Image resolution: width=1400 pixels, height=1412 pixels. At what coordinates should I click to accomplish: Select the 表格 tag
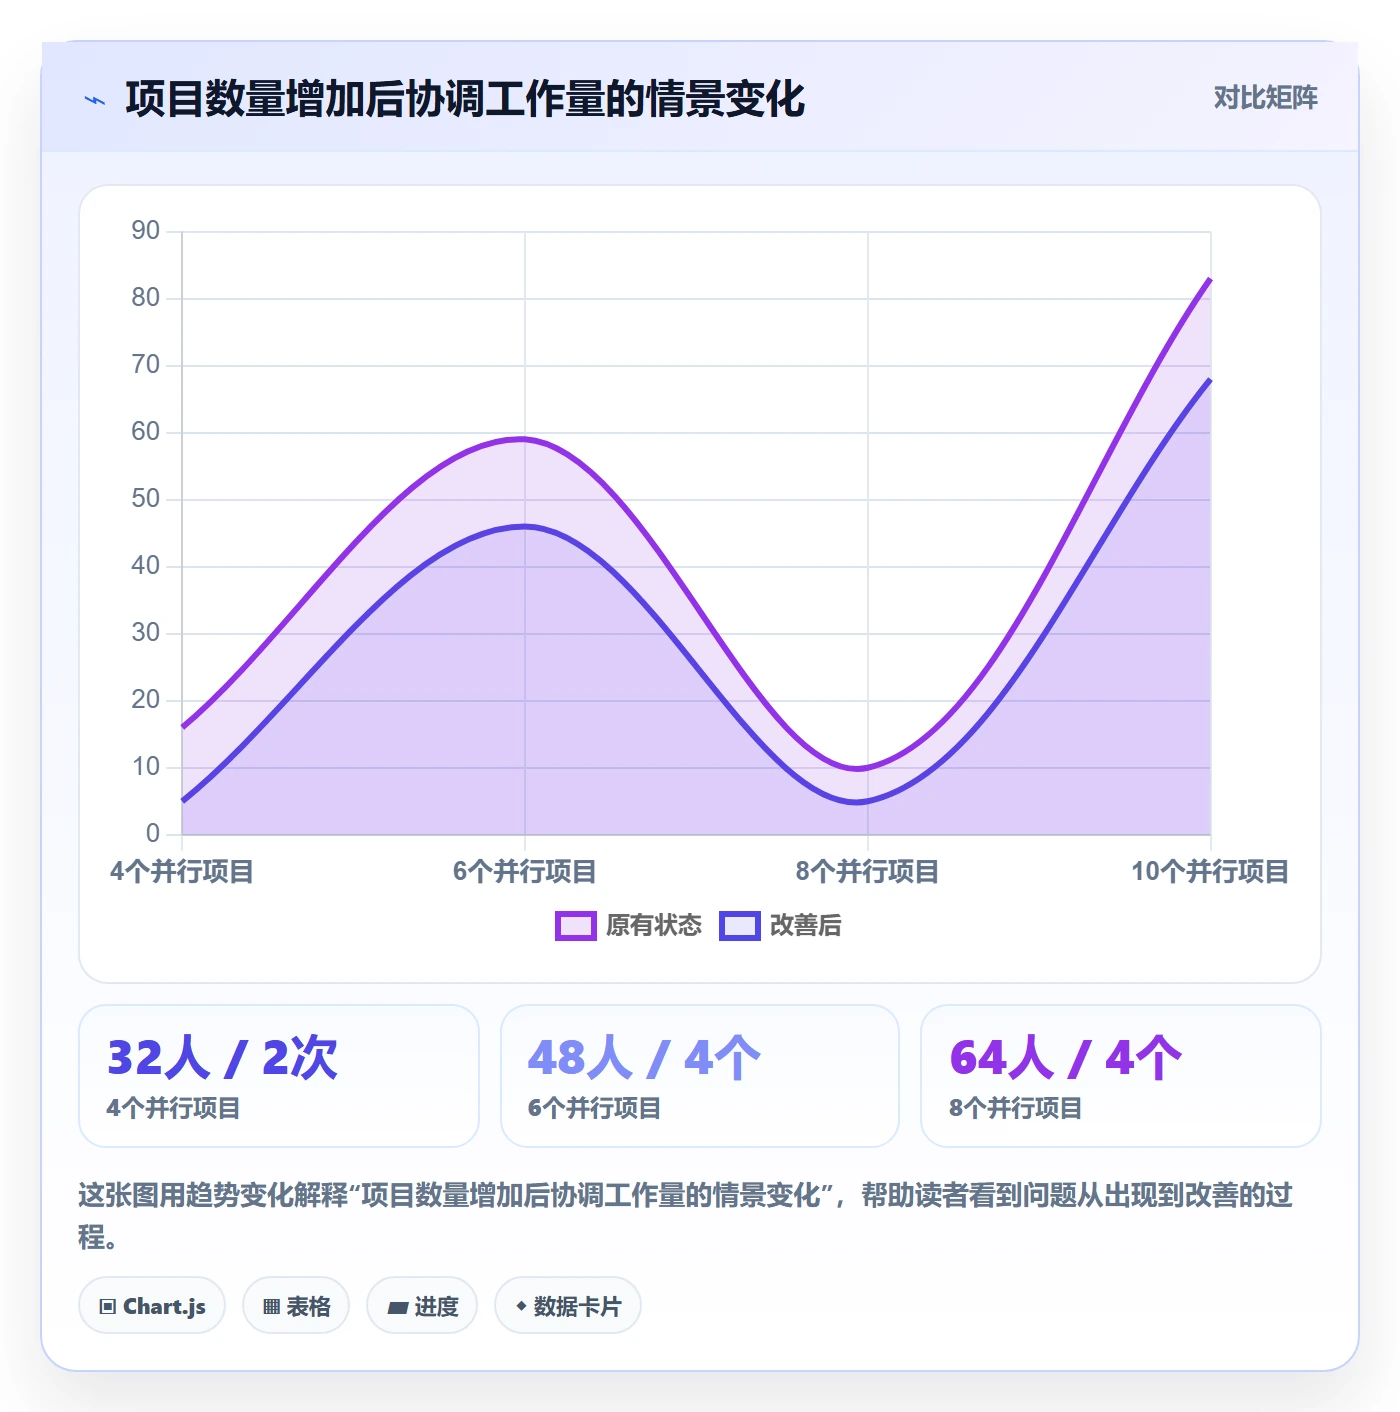(296, 1305)
